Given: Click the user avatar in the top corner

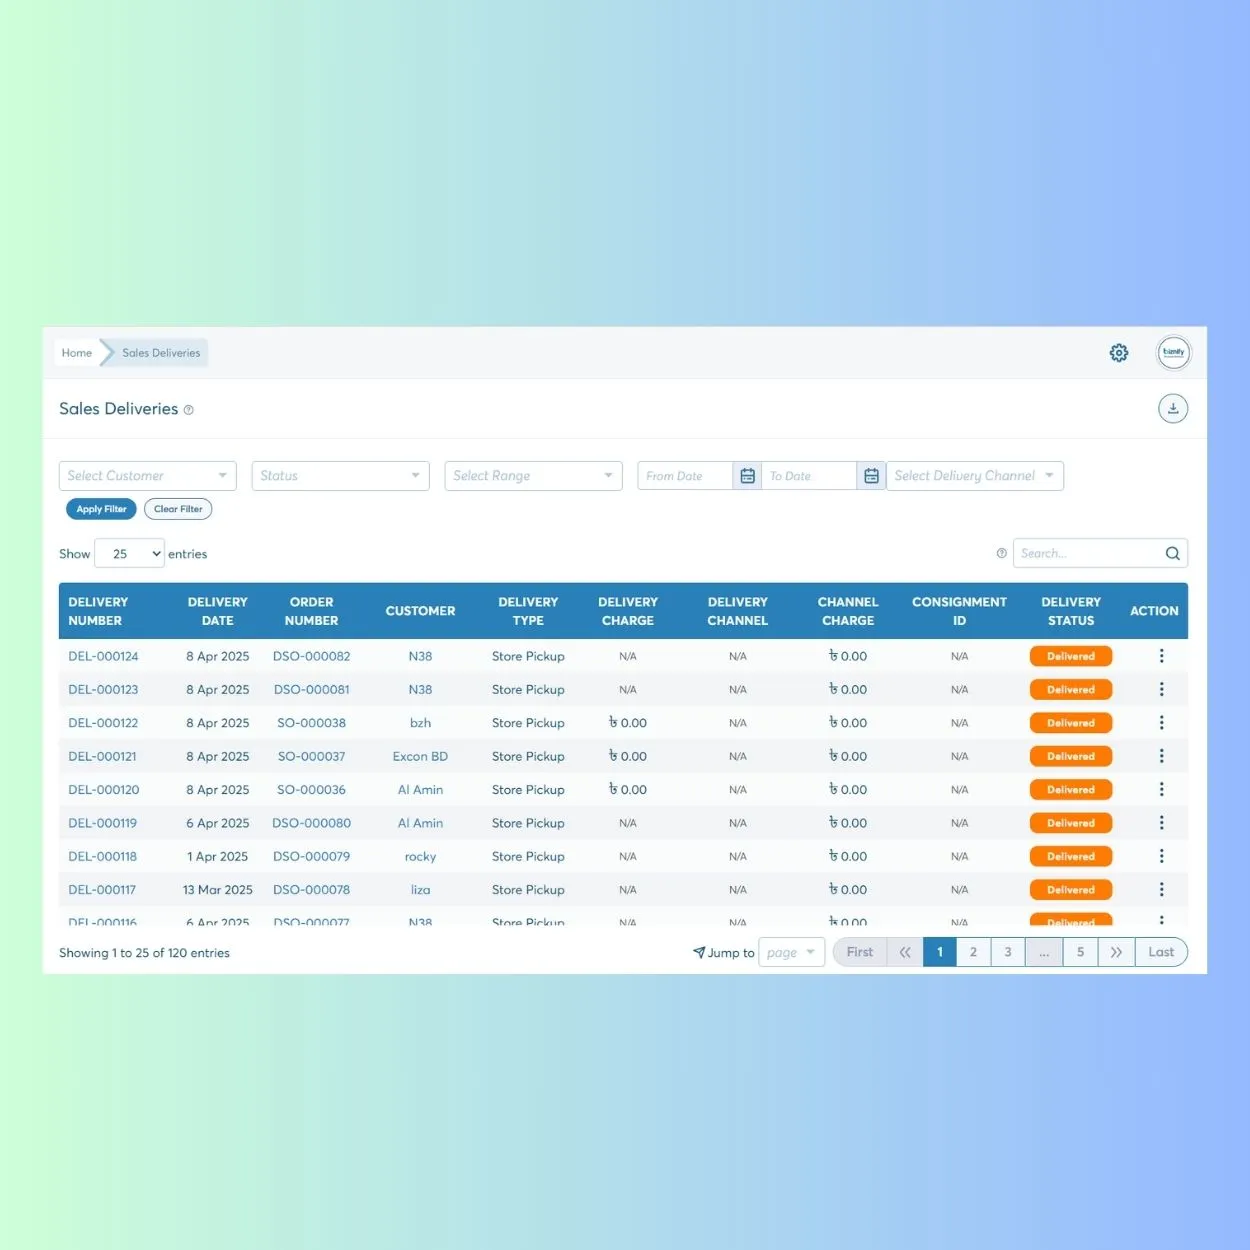Looking at the screenshot, I should coord(1173,352).
